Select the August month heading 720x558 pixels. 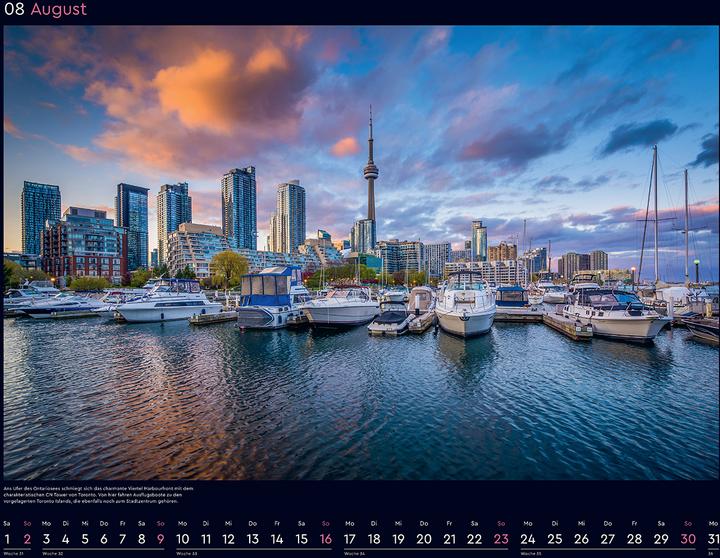tap(58, 10)
